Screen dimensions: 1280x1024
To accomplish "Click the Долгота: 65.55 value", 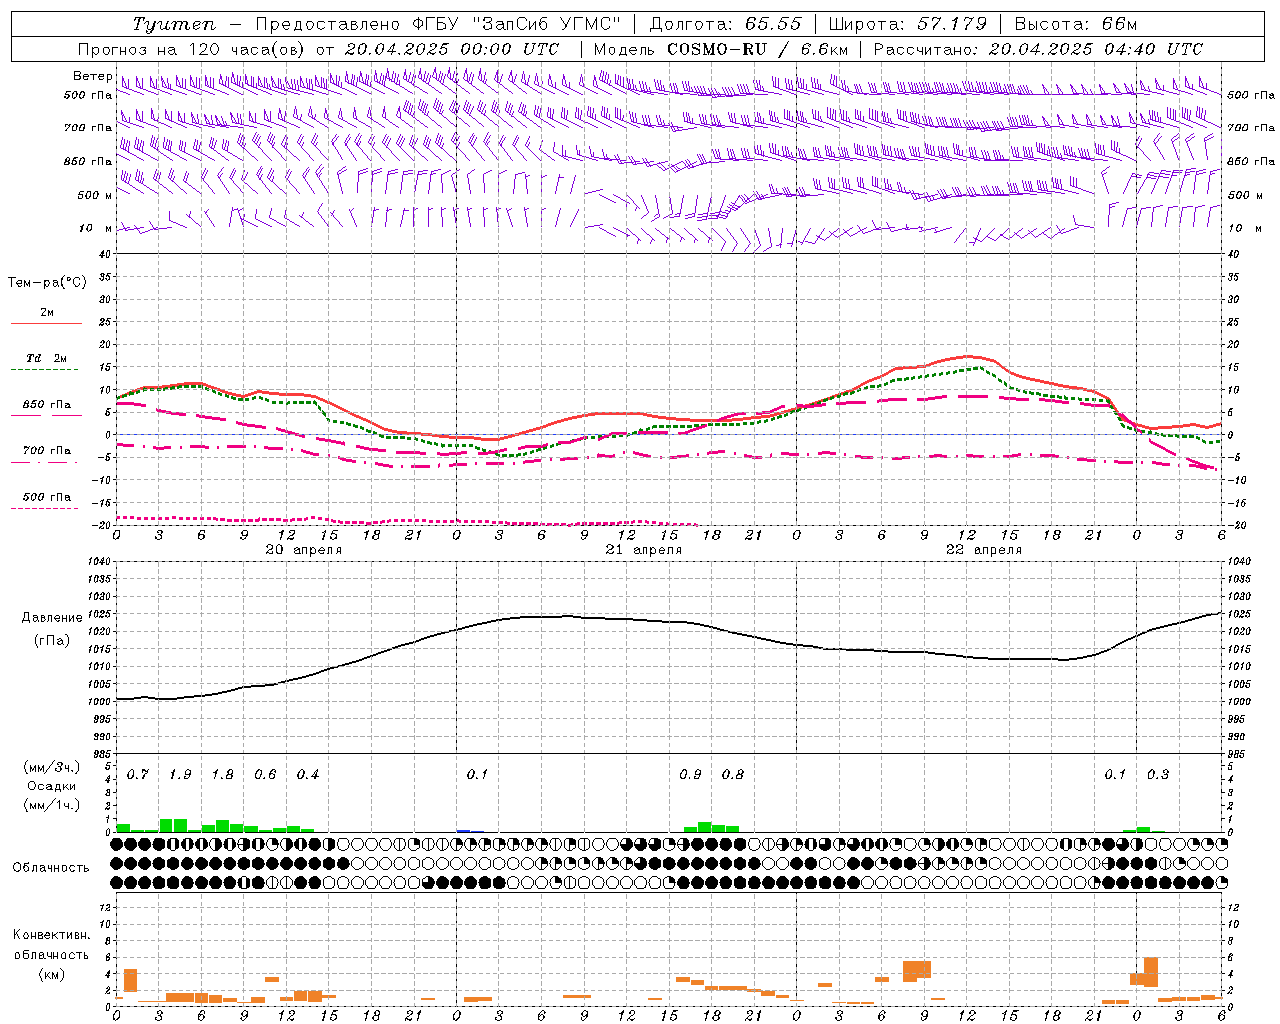I will pyautogui.click(x=726, y=24).
